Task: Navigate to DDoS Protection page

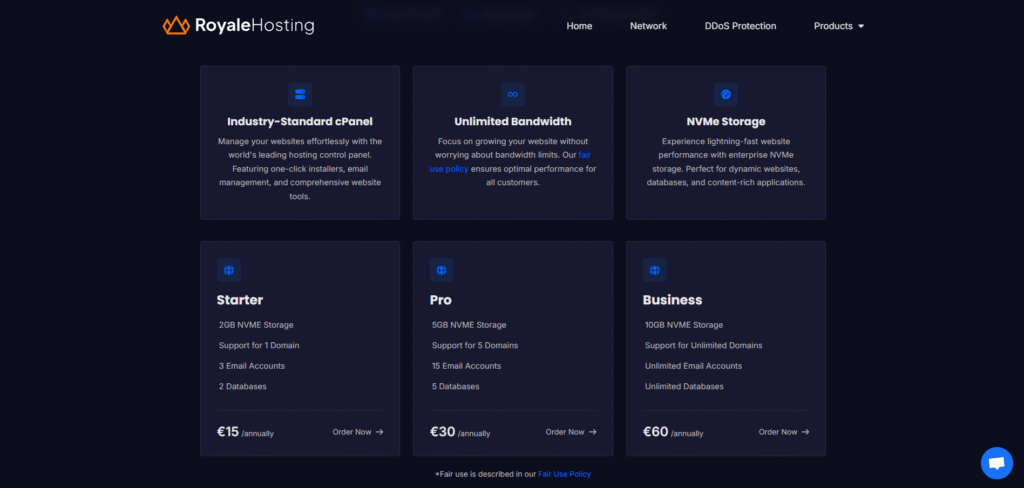Action: click(x=740, y=26)
